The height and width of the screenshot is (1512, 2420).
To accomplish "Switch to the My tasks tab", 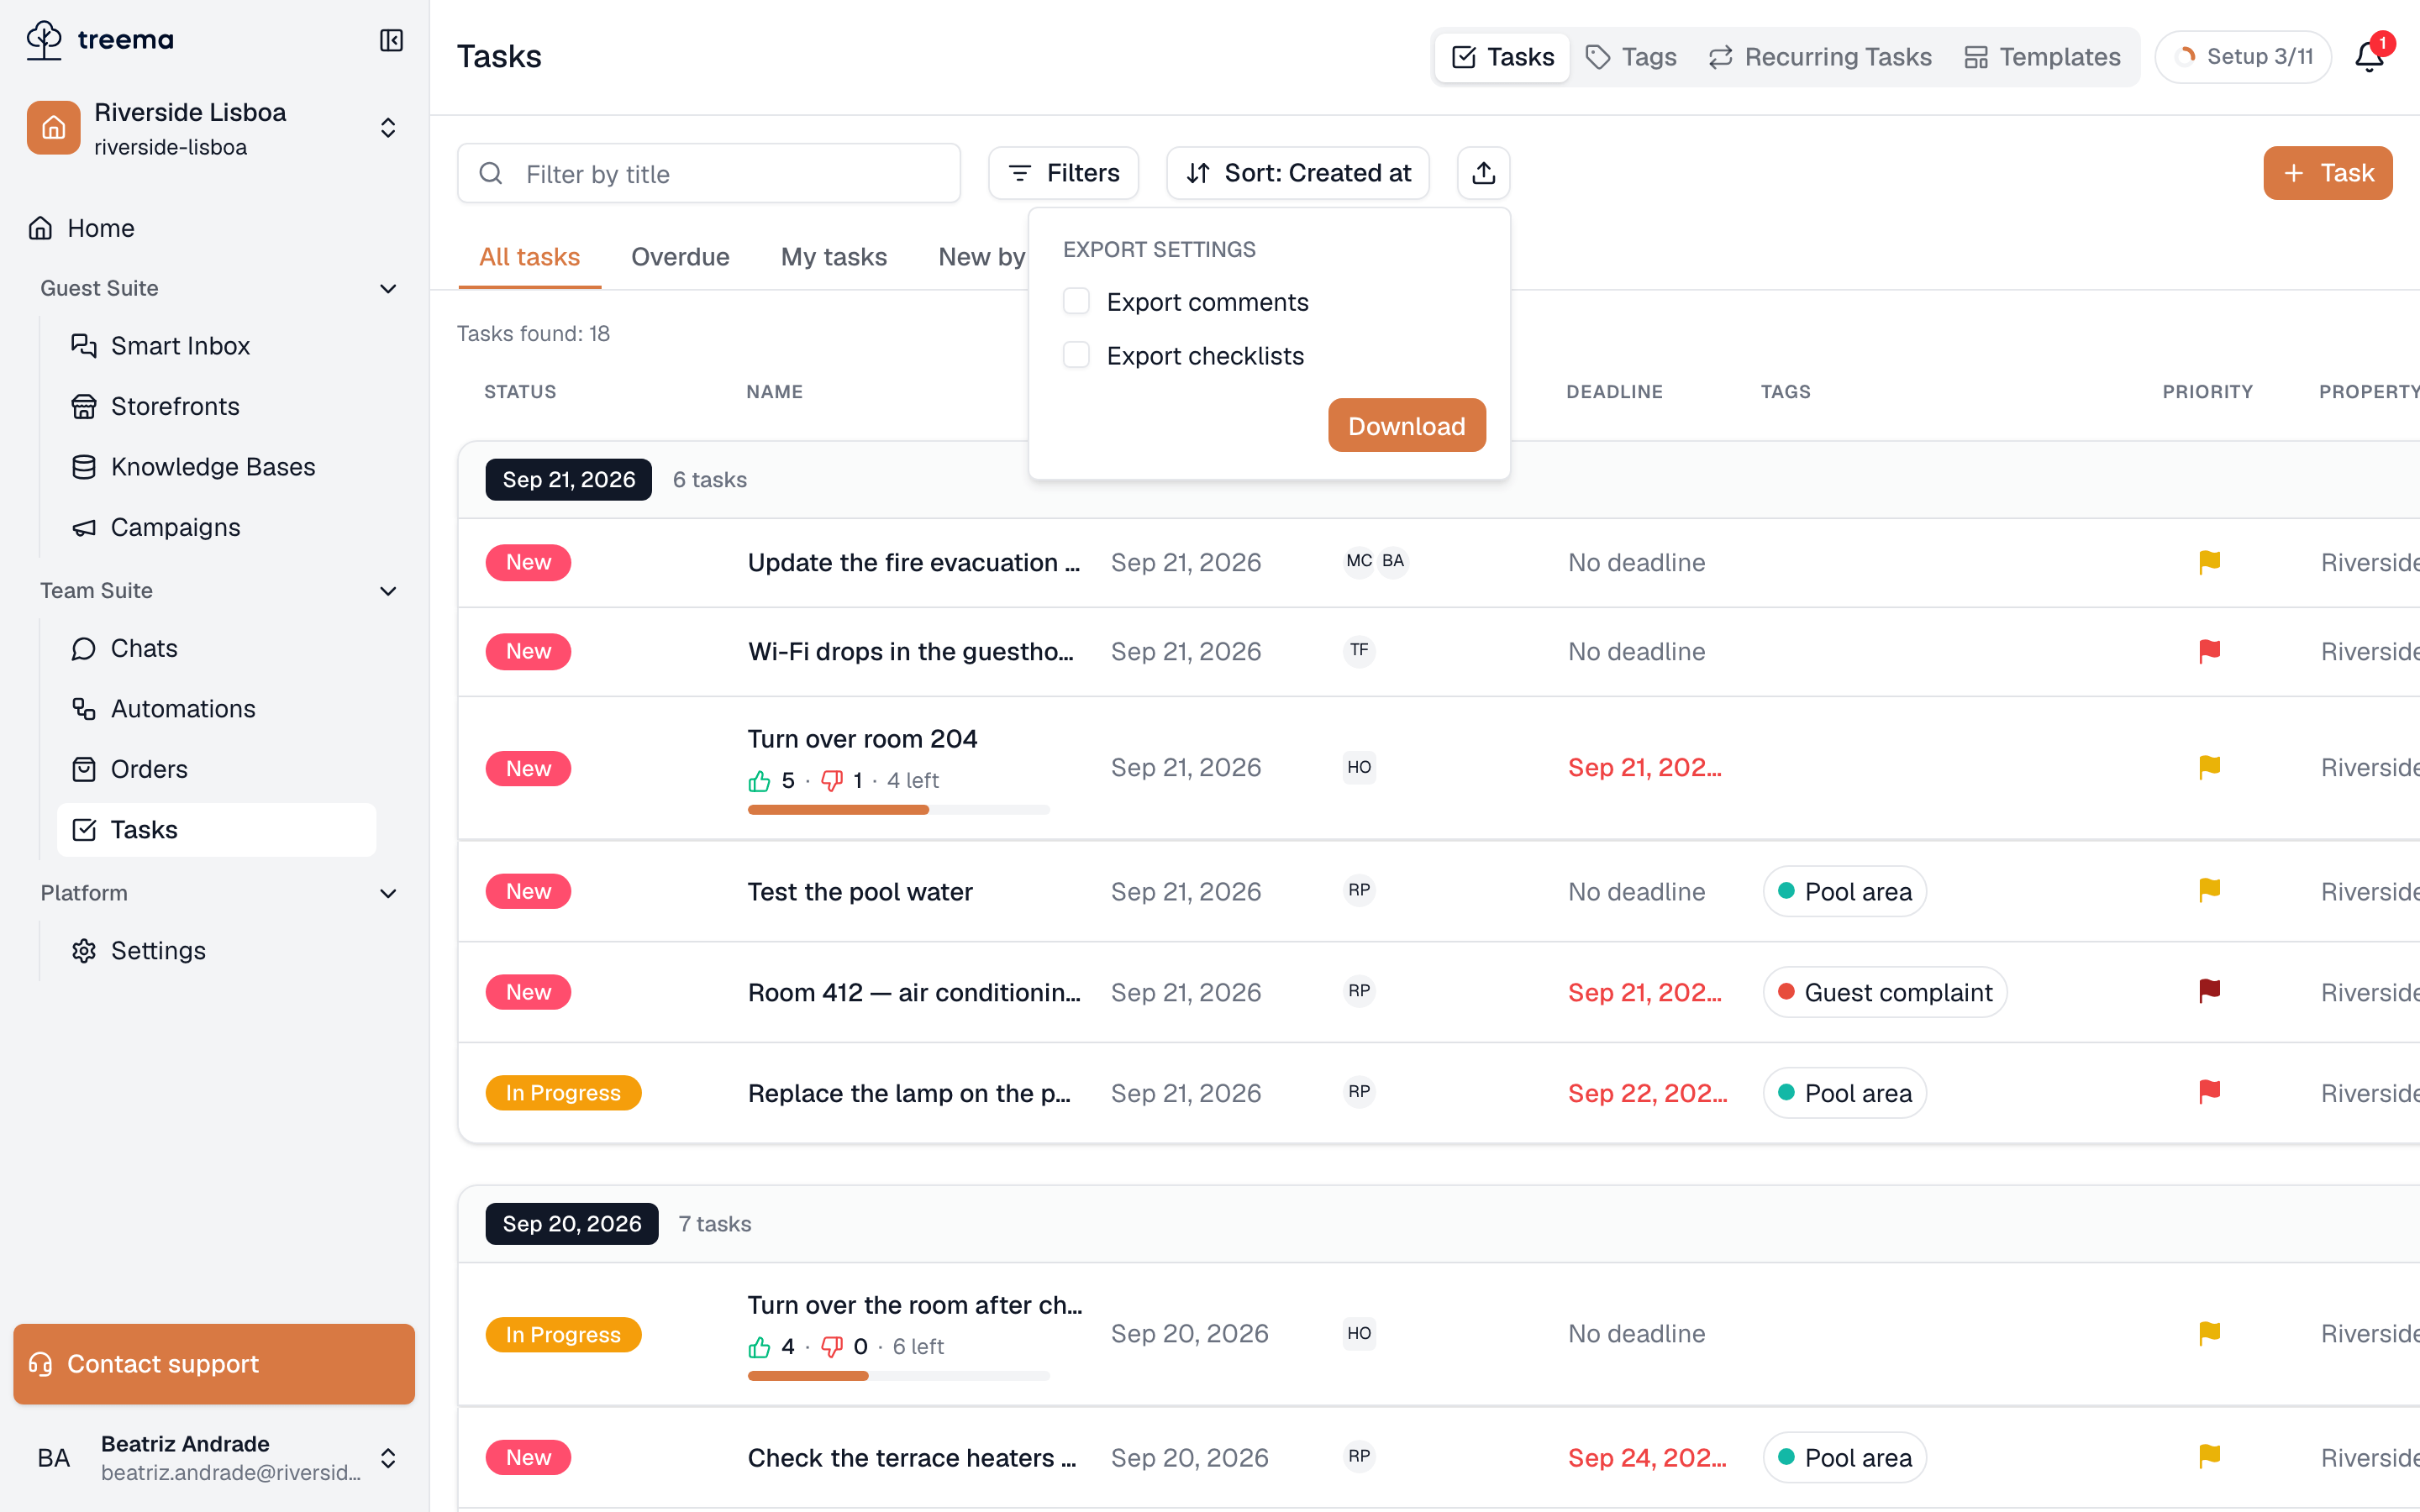I will point(833,257).
